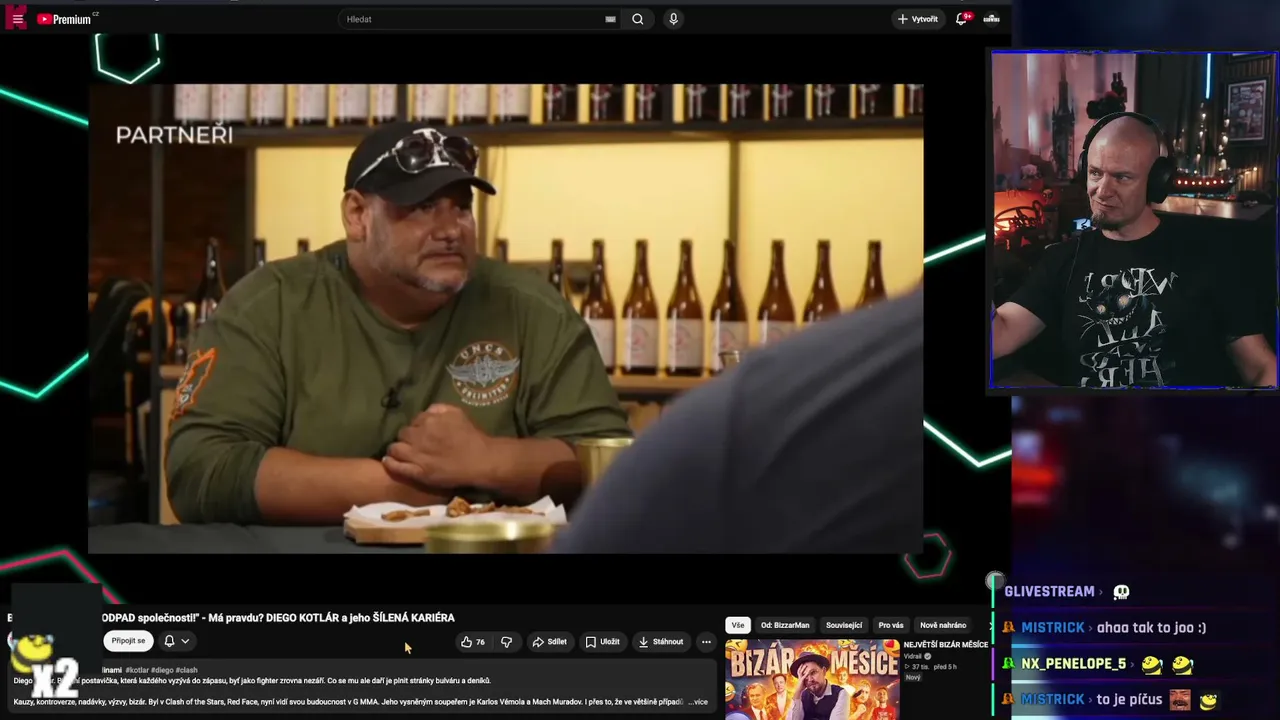Select the Vše filter chip
This screenshot has height=720, width=1280.
point(738,625)
